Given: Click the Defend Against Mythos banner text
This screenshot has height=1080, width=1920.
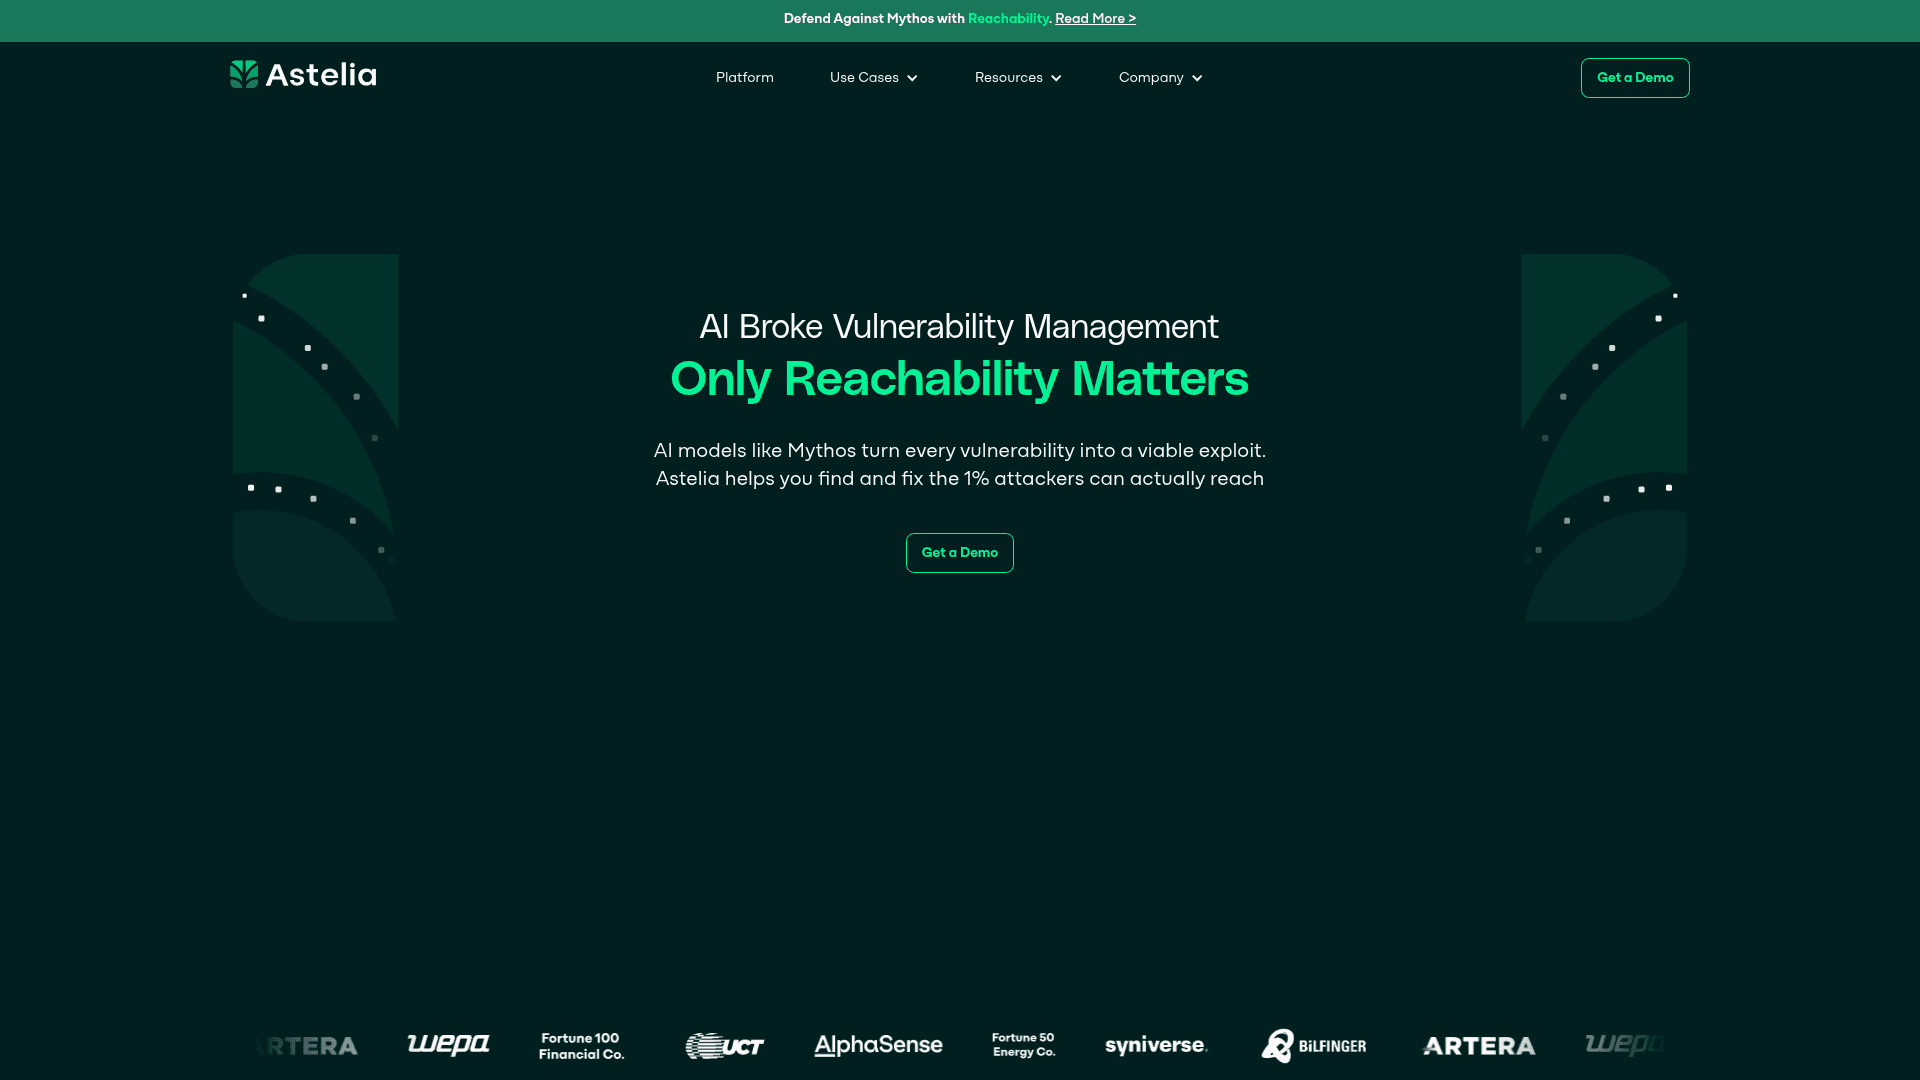Looking at the screenshot, I should click(x=874, y=19).
